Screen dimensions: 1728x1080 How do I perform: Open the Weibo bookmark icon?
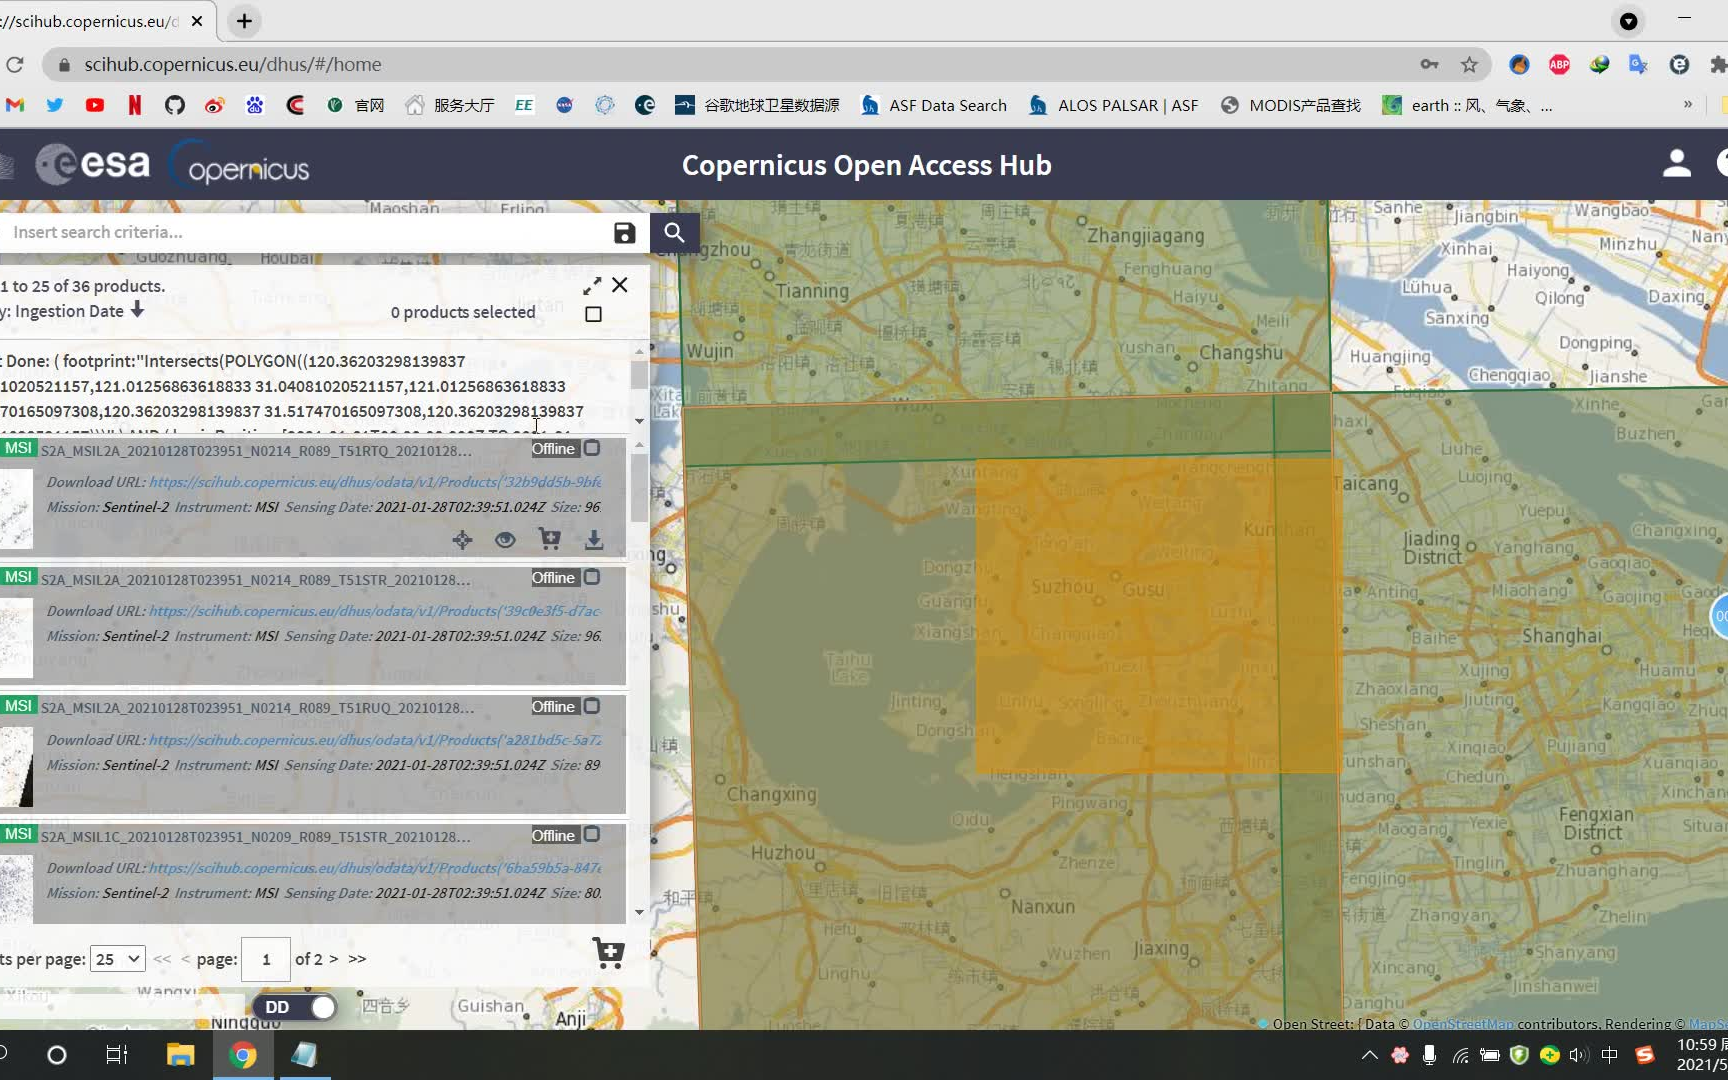click(x=215, y=105)
